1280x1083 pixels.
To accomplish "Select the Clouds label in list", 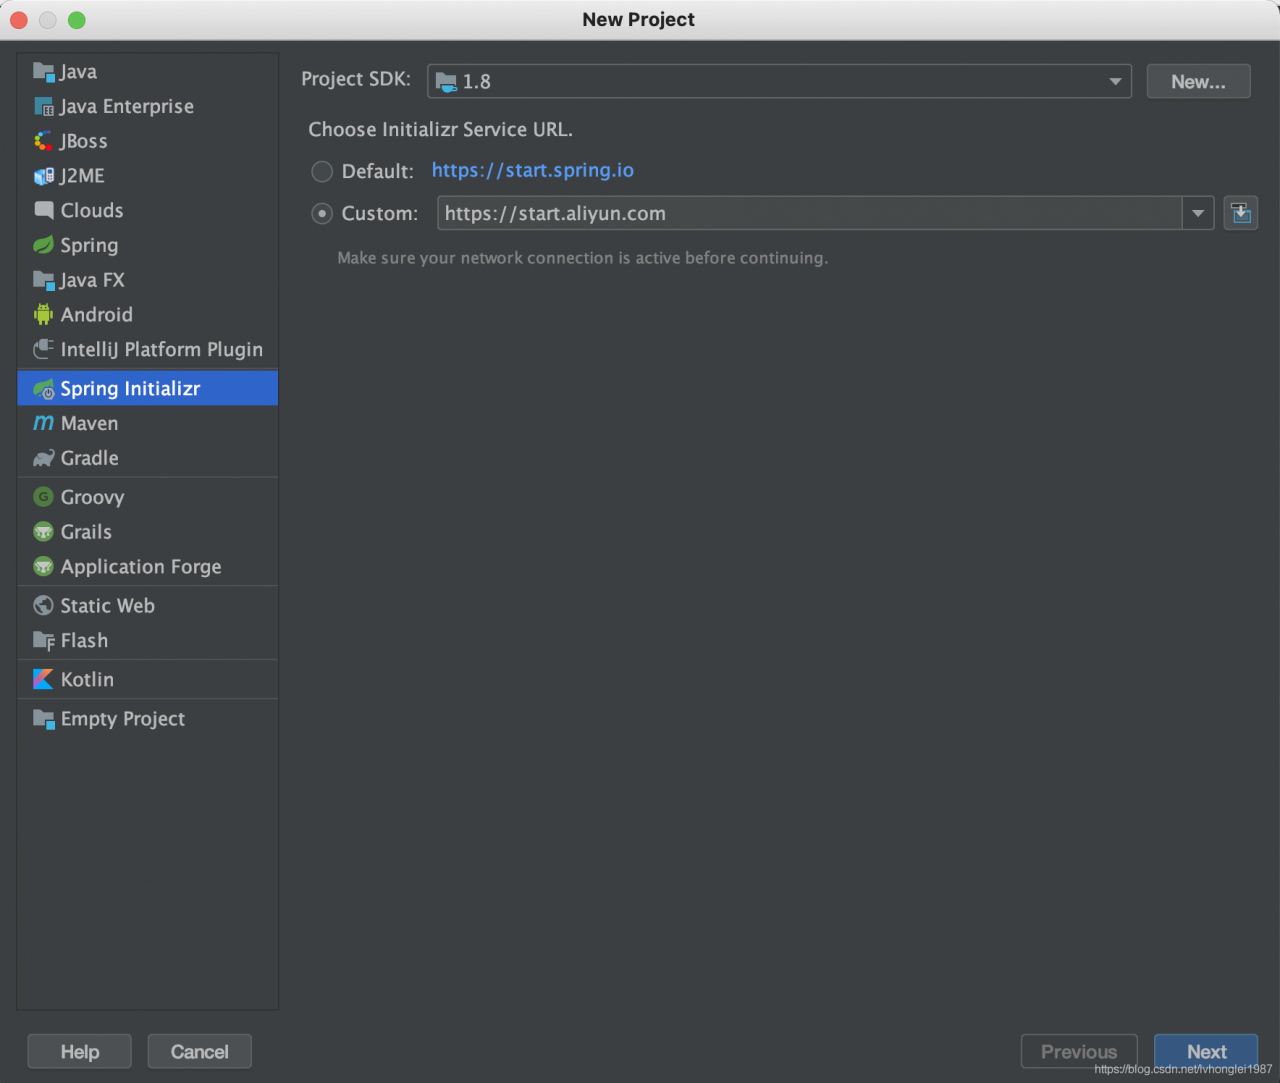I will click(x=92, y=211).
